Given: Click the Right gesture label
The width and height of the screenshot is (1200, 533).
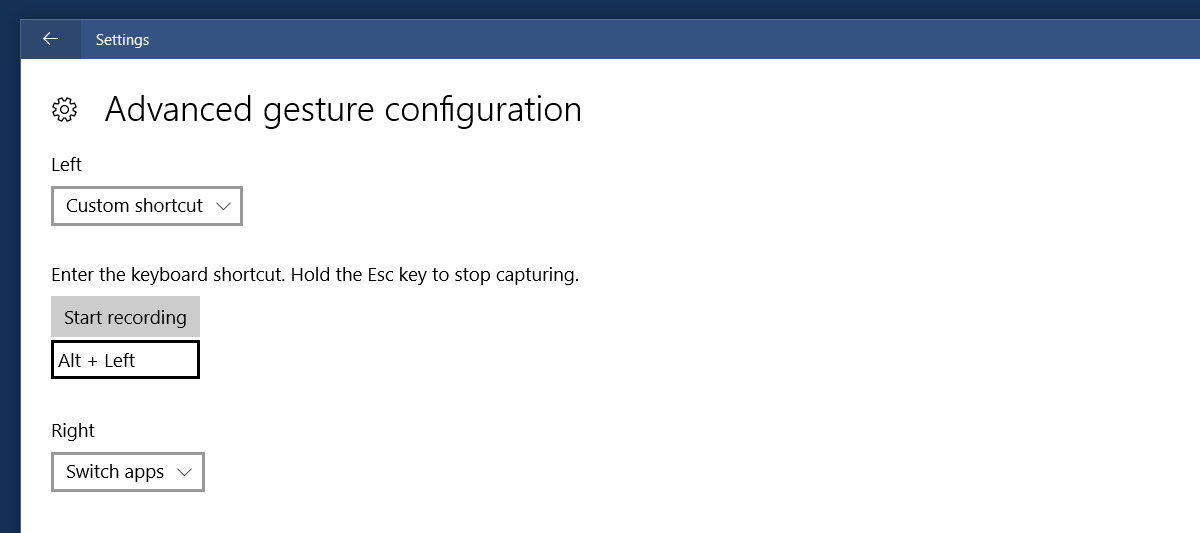Looking at the screenshot, I should coord(73,430).
